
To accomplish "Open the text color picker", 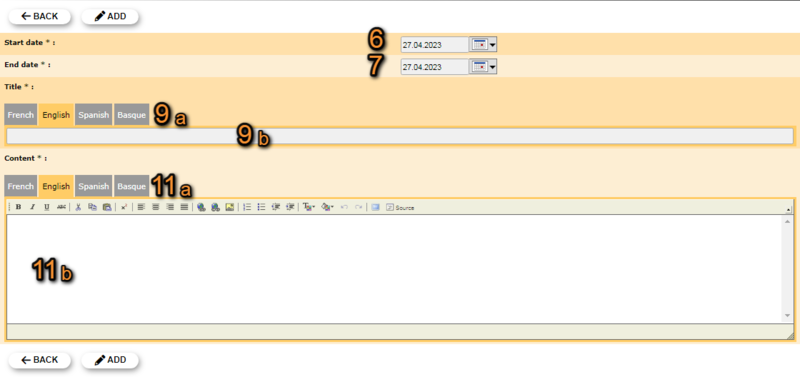I will [309, 207].
